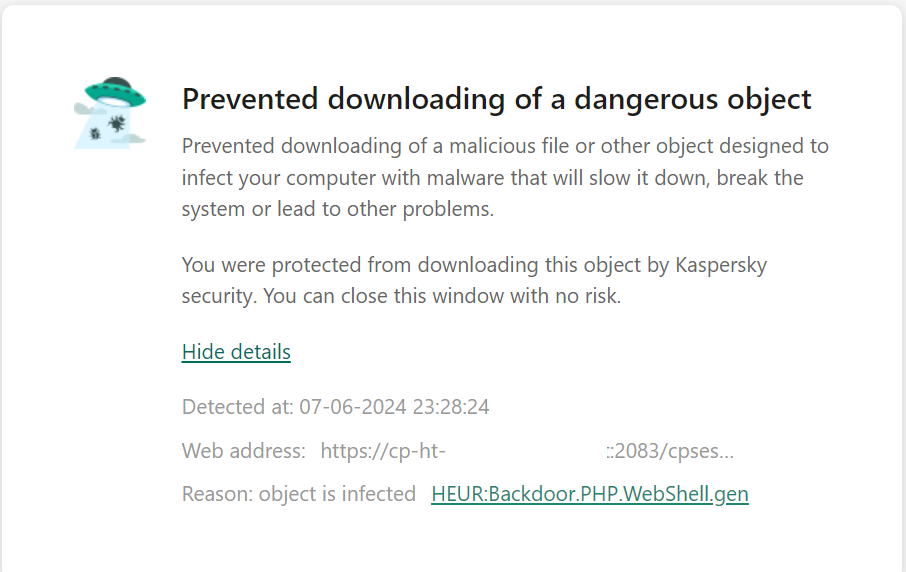
Task: Click the "Web address:" label
Action: coord(244,451)
